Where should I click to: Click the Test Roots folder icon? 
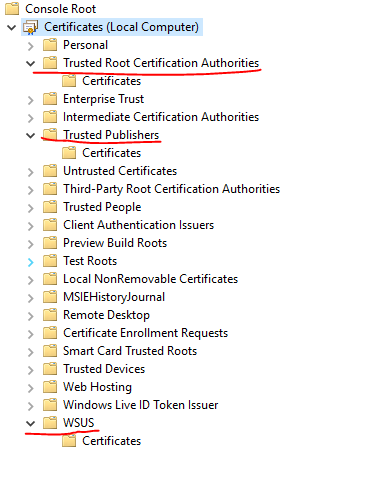click(x=50, y=261)
